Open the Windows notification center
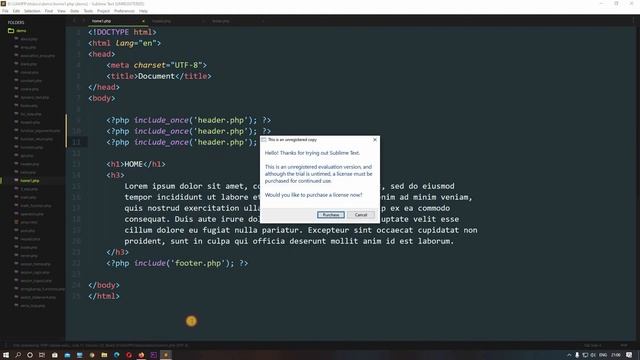This screenshot has height=360, width=640. tap(630, 355)
